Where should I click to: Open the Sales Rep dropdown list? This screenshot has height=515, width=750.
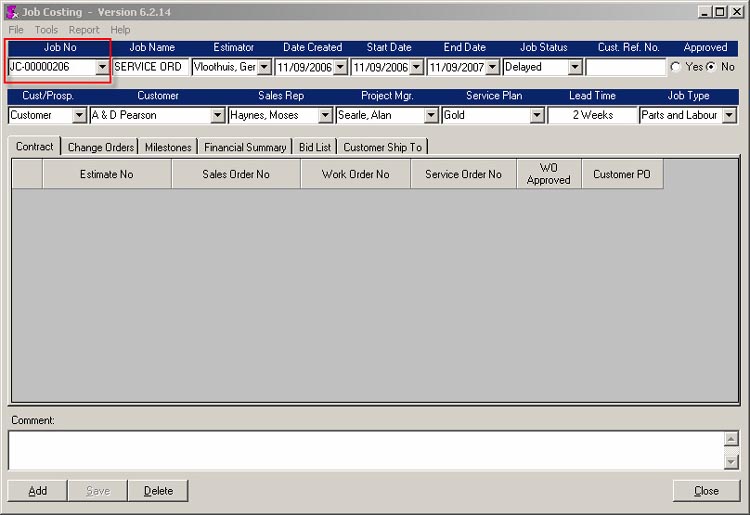pyautogui.click(x=325, y=115)
